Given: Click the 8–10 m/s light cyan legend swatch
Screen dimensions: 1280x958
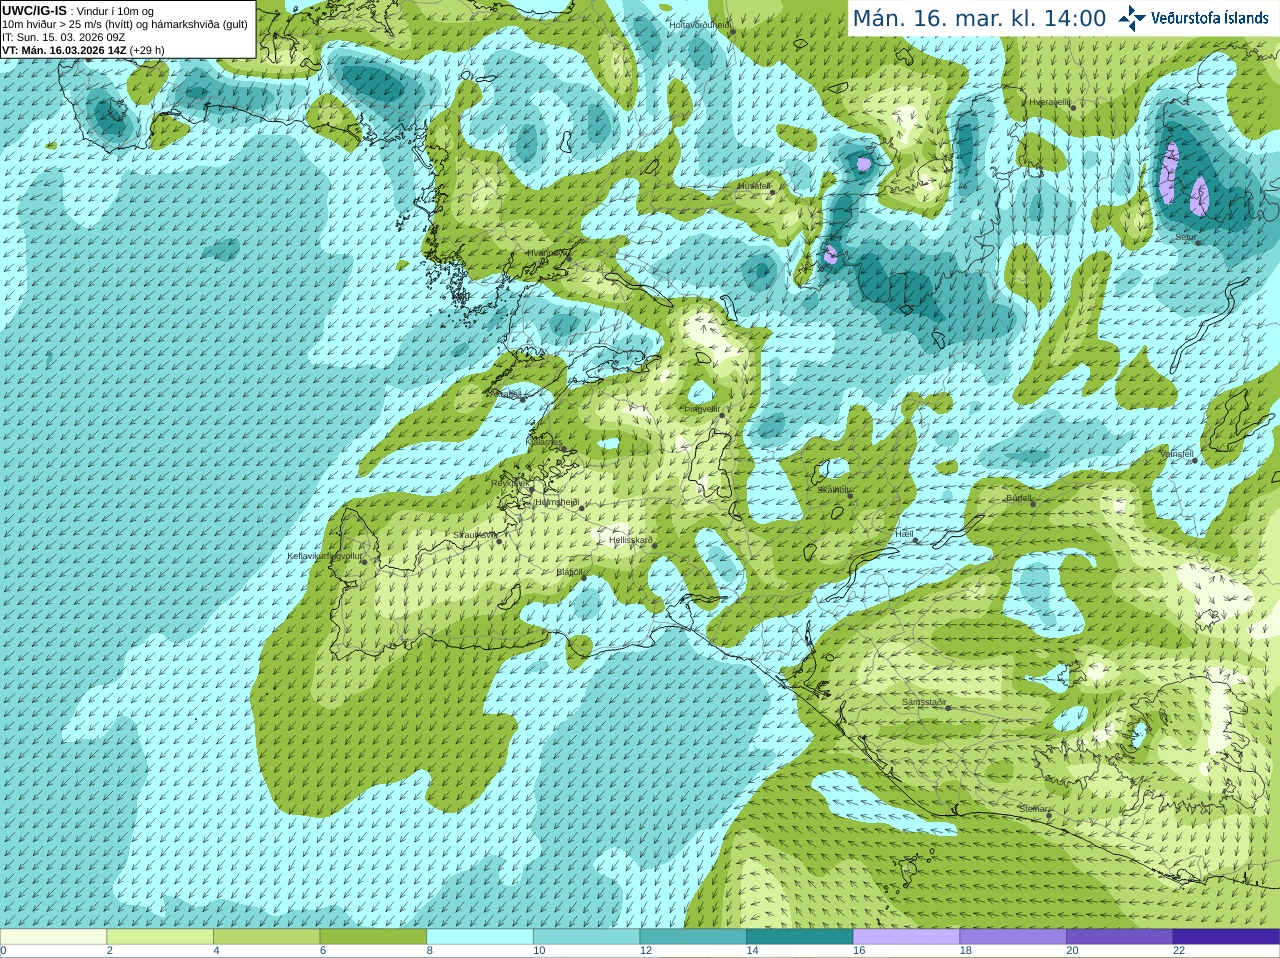Looking at the screenshot, I should (x=480, y=937).
